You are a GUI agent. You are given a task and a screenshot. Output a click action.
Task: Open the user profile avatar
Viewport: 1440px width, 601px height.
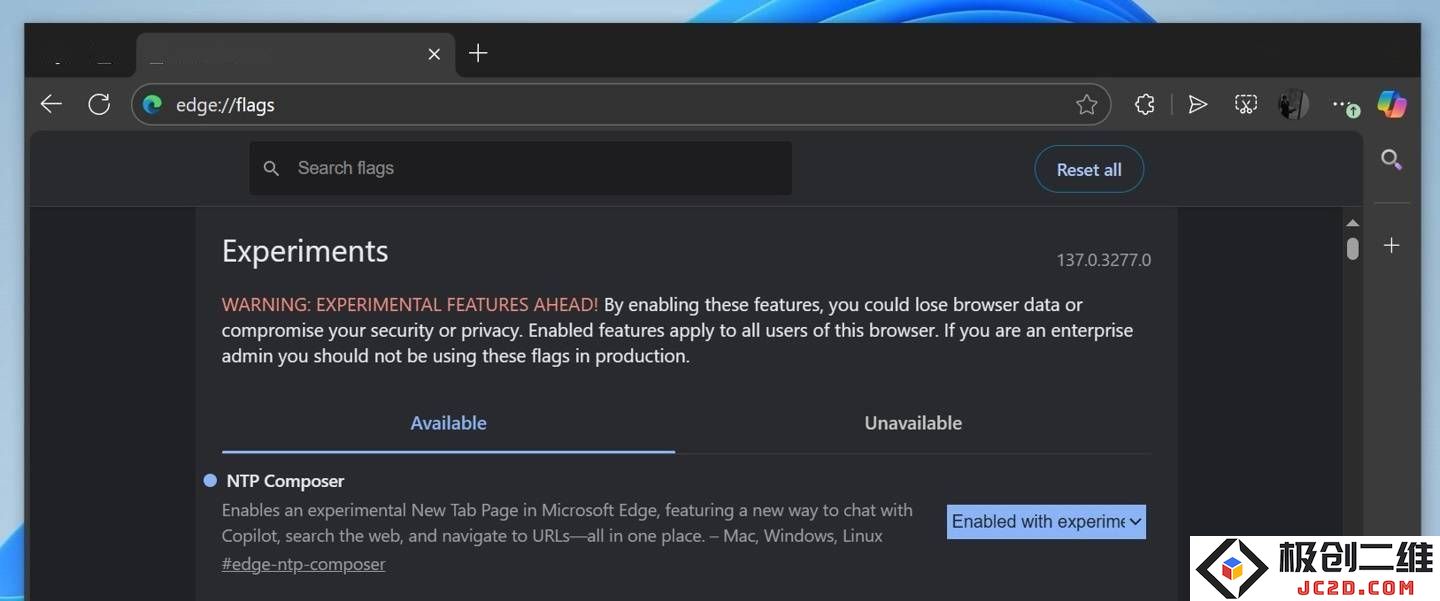(x=1294, y=104)
